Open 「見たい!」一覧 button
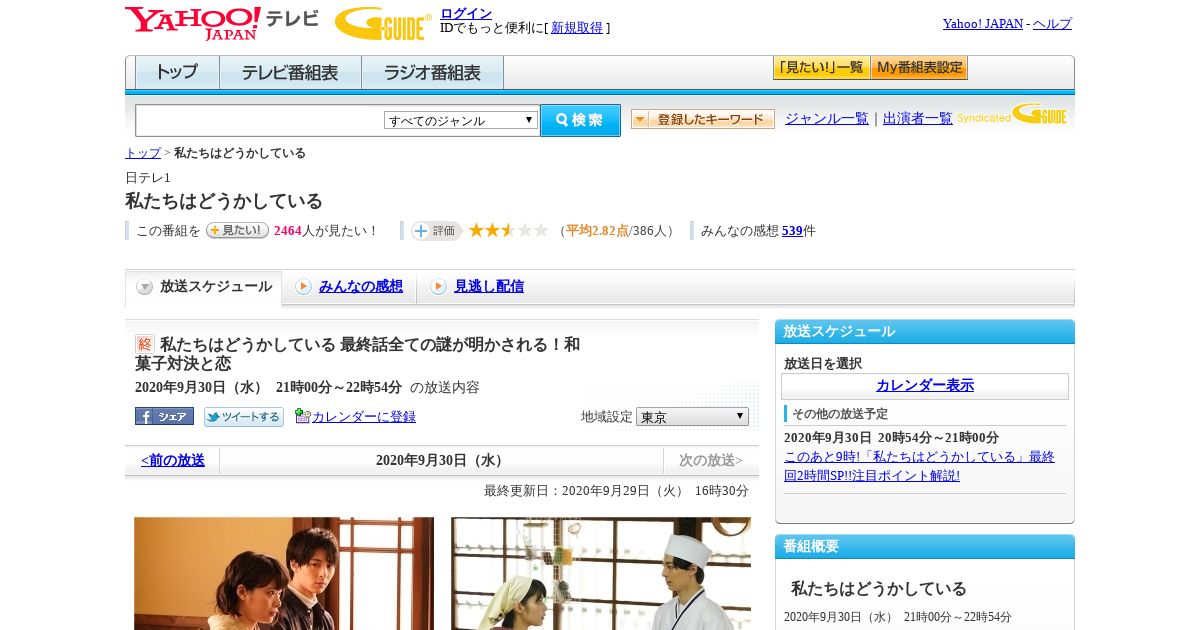The width and height of the screenshot is (1200, 630). (821, 68)
